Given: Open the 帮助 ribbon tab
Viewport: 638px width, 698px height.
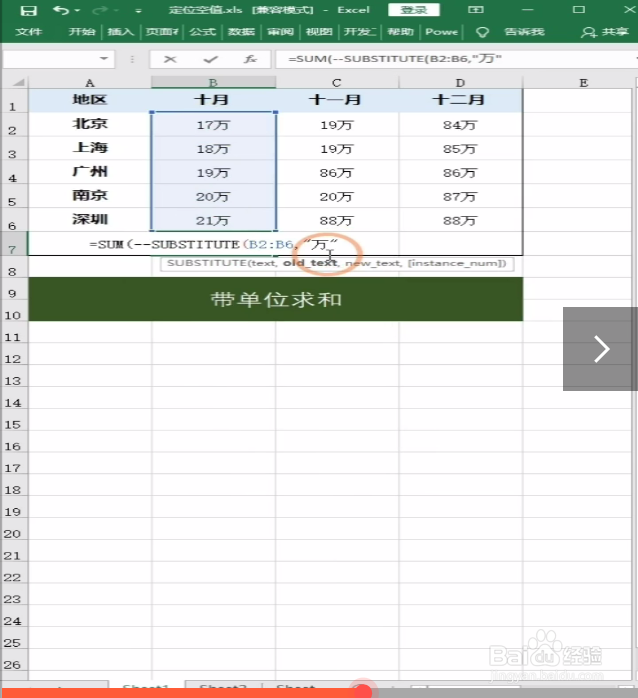Looking at the screenshot, I should [400, 32].
